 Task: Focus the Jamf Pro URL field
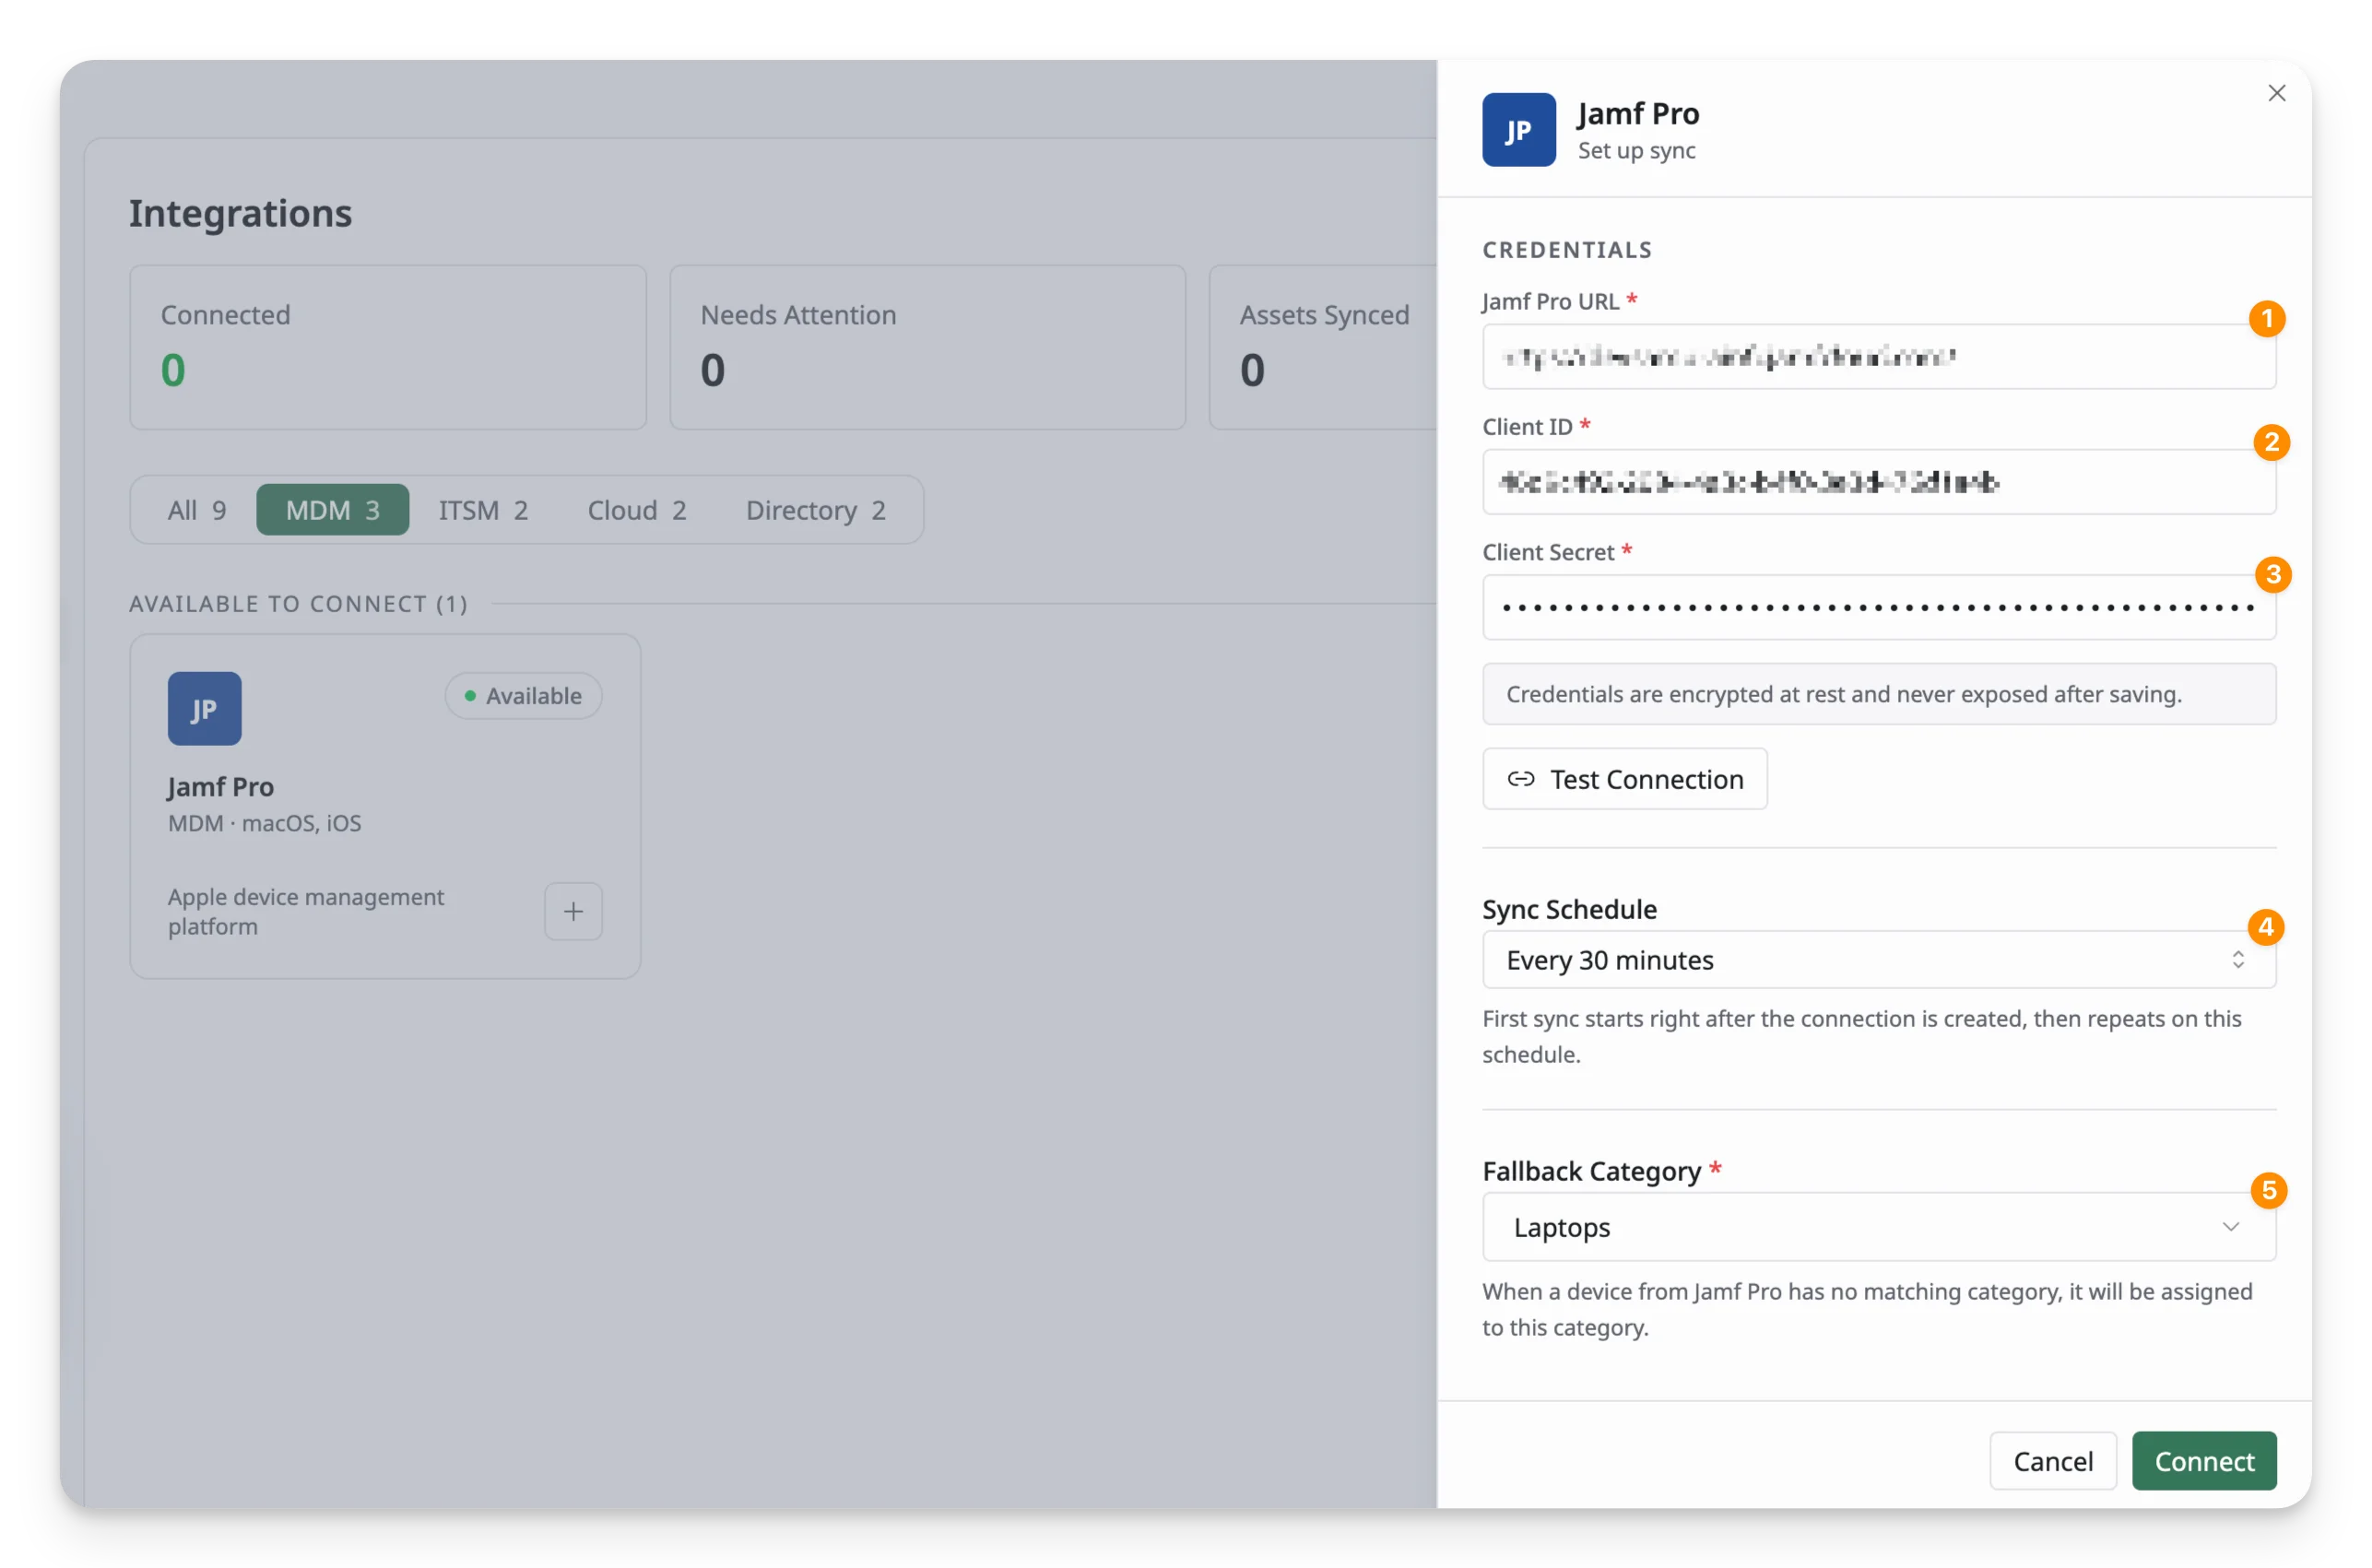coord(1878,357)
